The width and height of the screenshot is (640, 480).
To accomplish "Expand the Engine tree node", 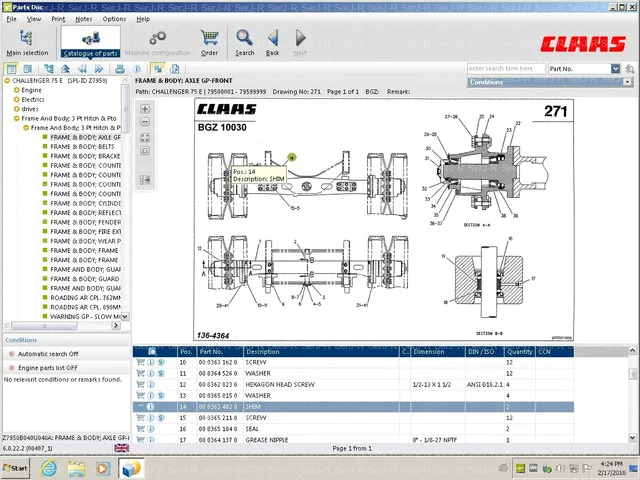I will (16, 90).
